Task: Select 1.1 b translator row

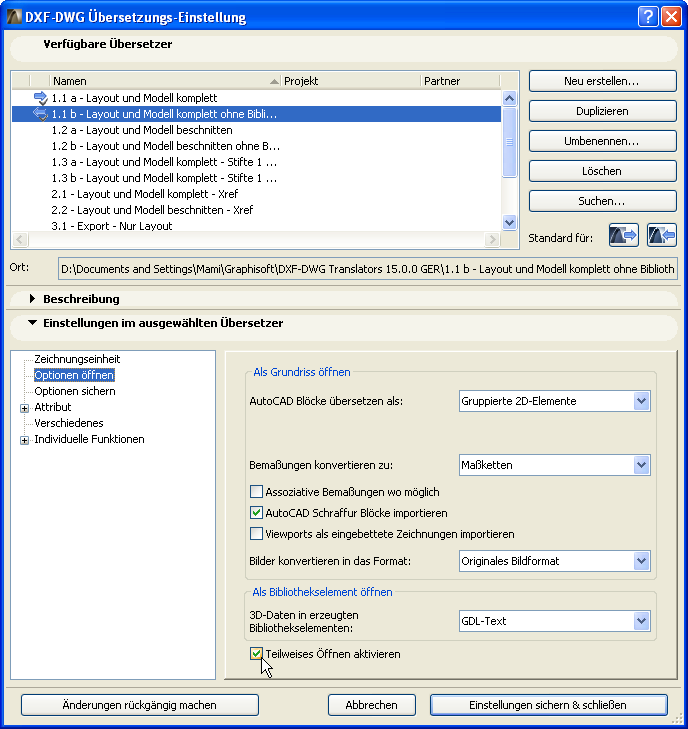Action: tap(256, 114)
